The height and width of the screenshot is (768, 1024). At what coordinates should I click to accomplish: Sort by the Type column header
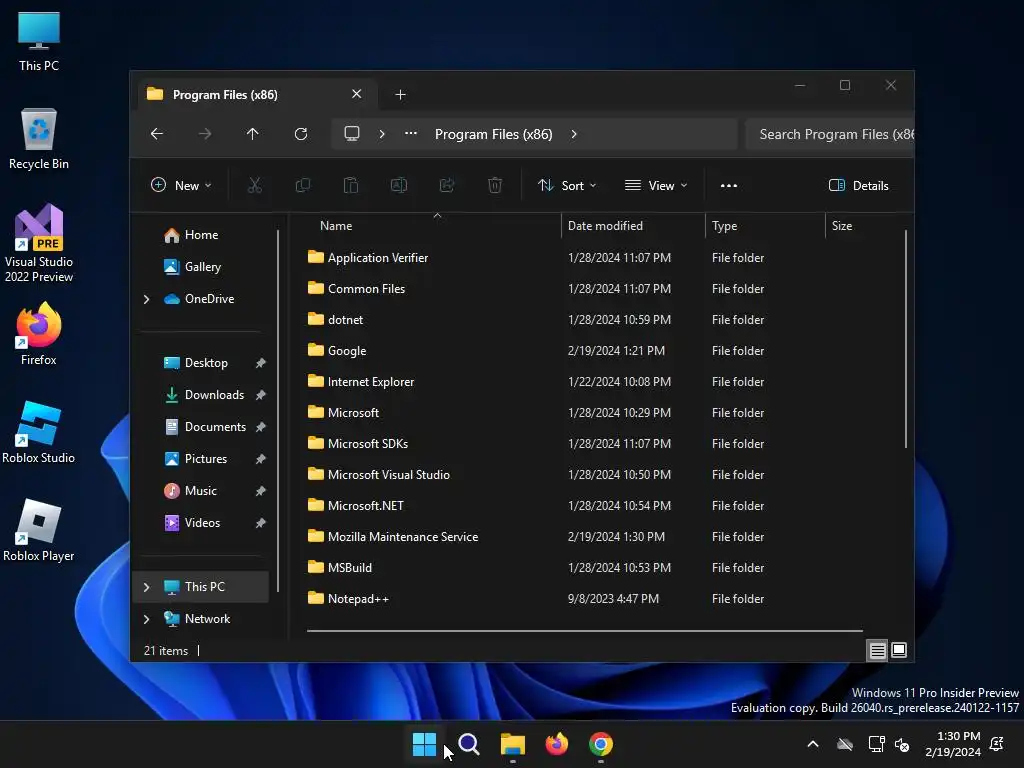tap(765, 226)
